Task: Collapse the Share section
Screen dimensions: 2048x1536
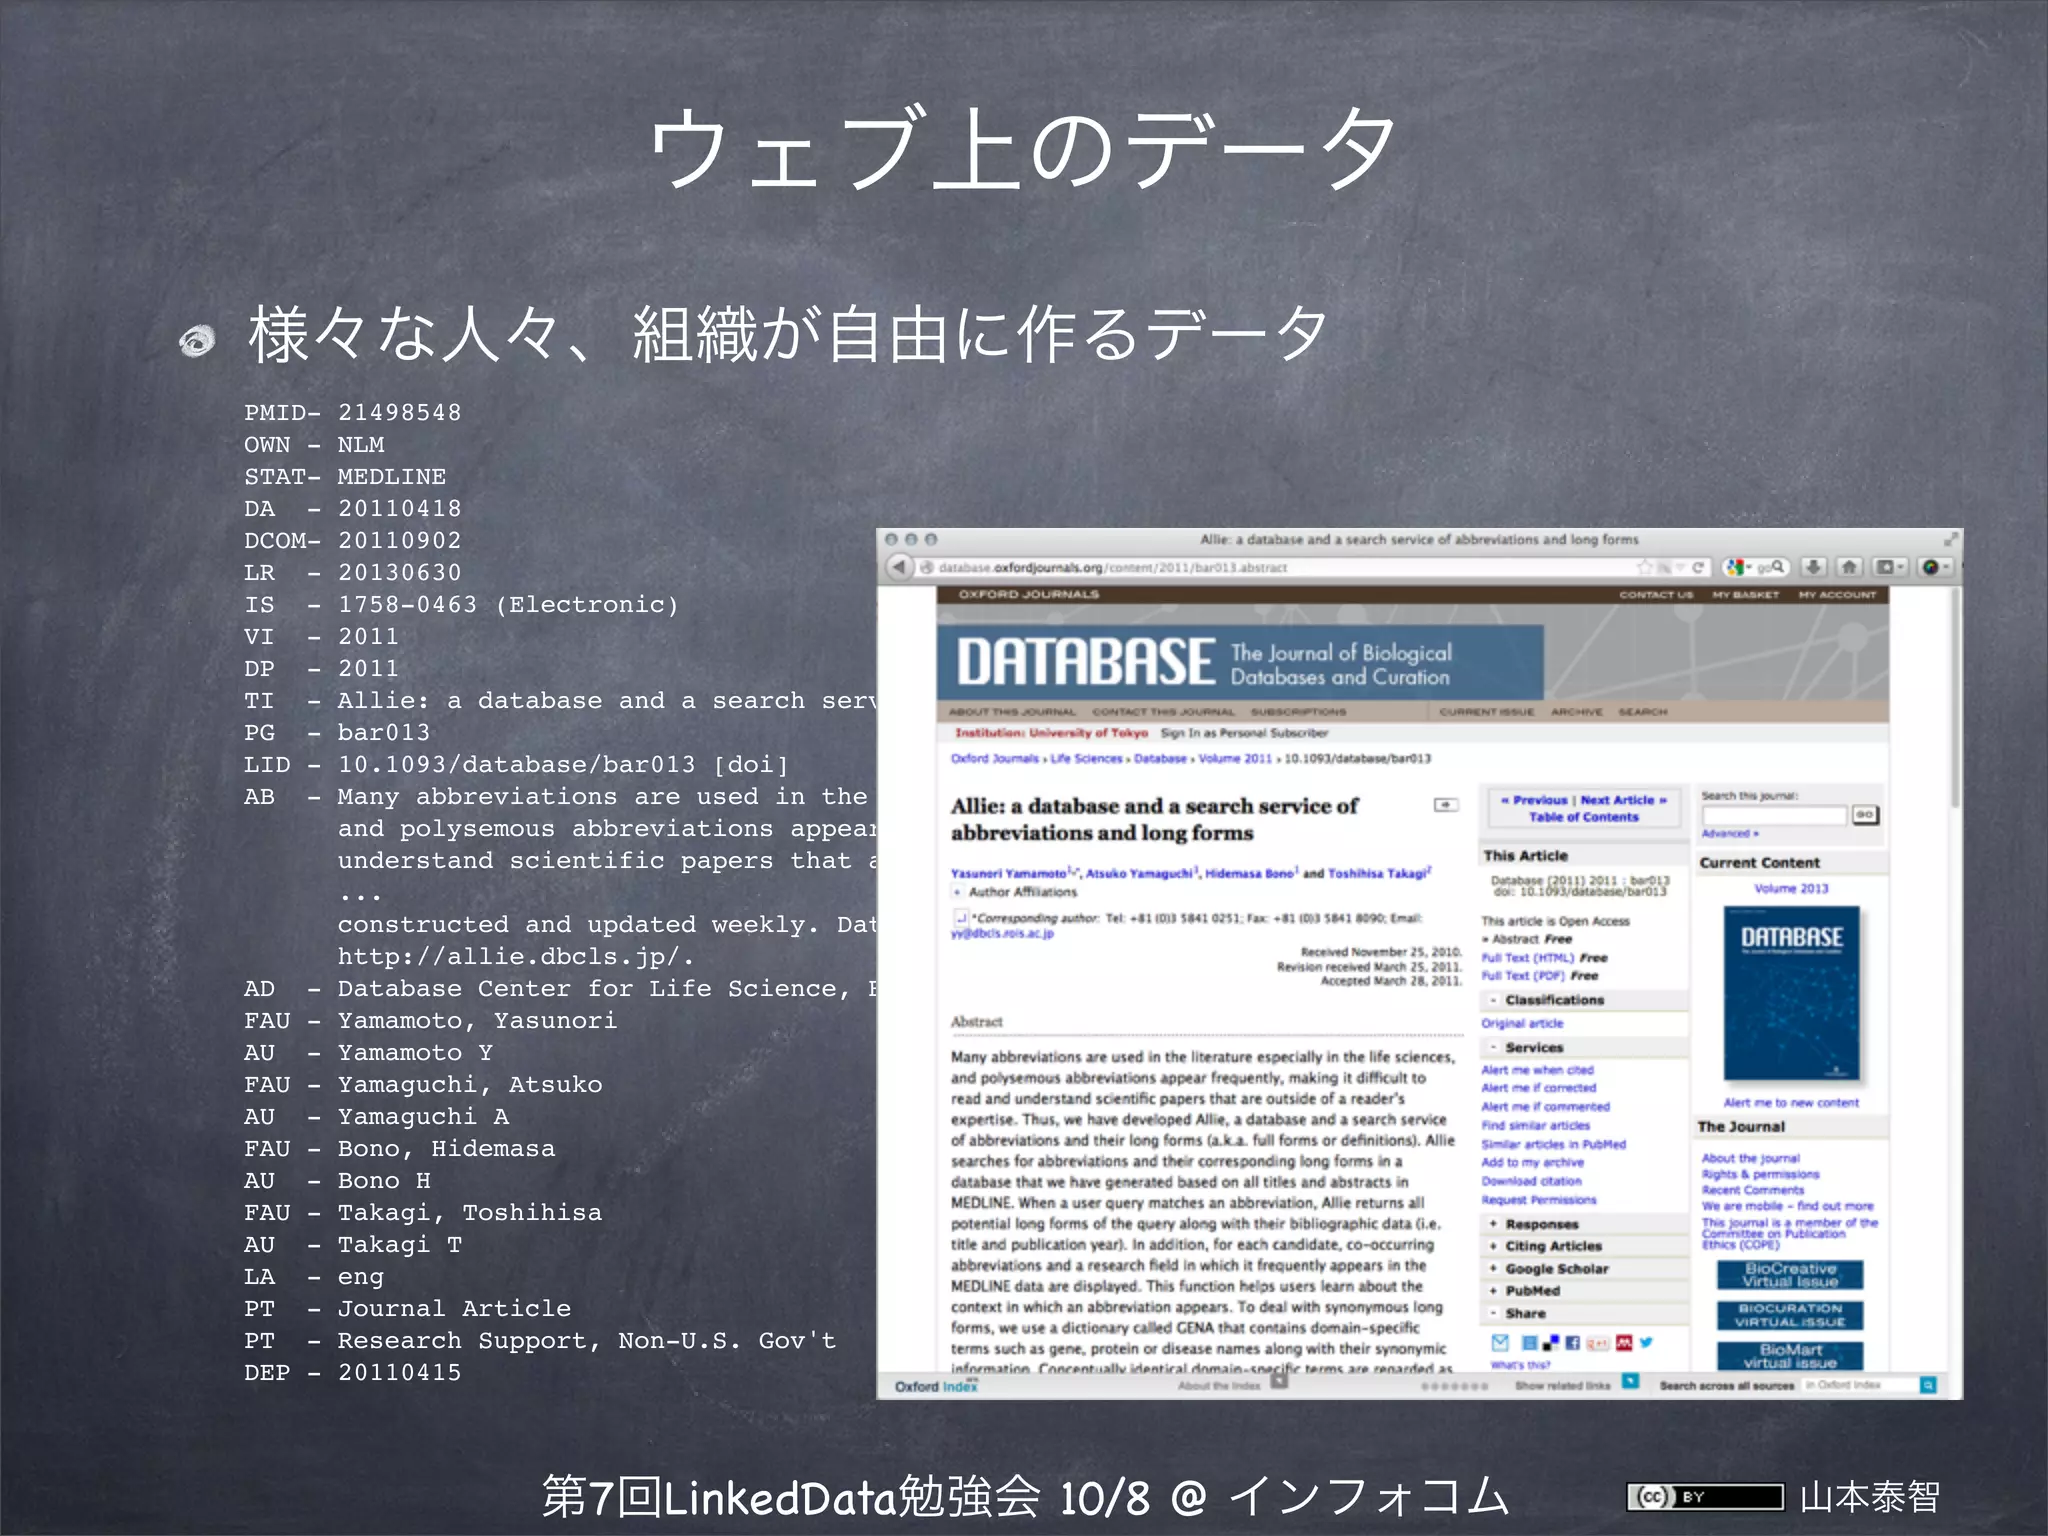Action: (x=1494, y=1313)
